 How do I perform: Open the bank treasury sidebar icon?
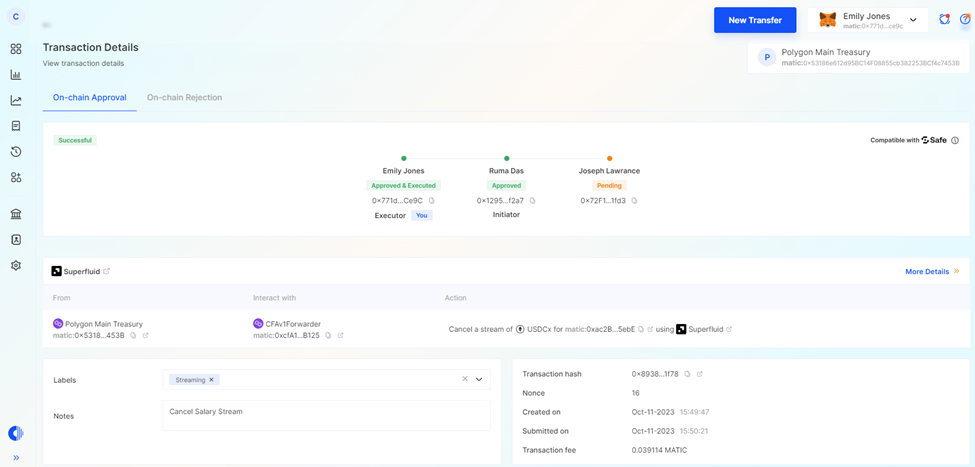tap(16, 214)
